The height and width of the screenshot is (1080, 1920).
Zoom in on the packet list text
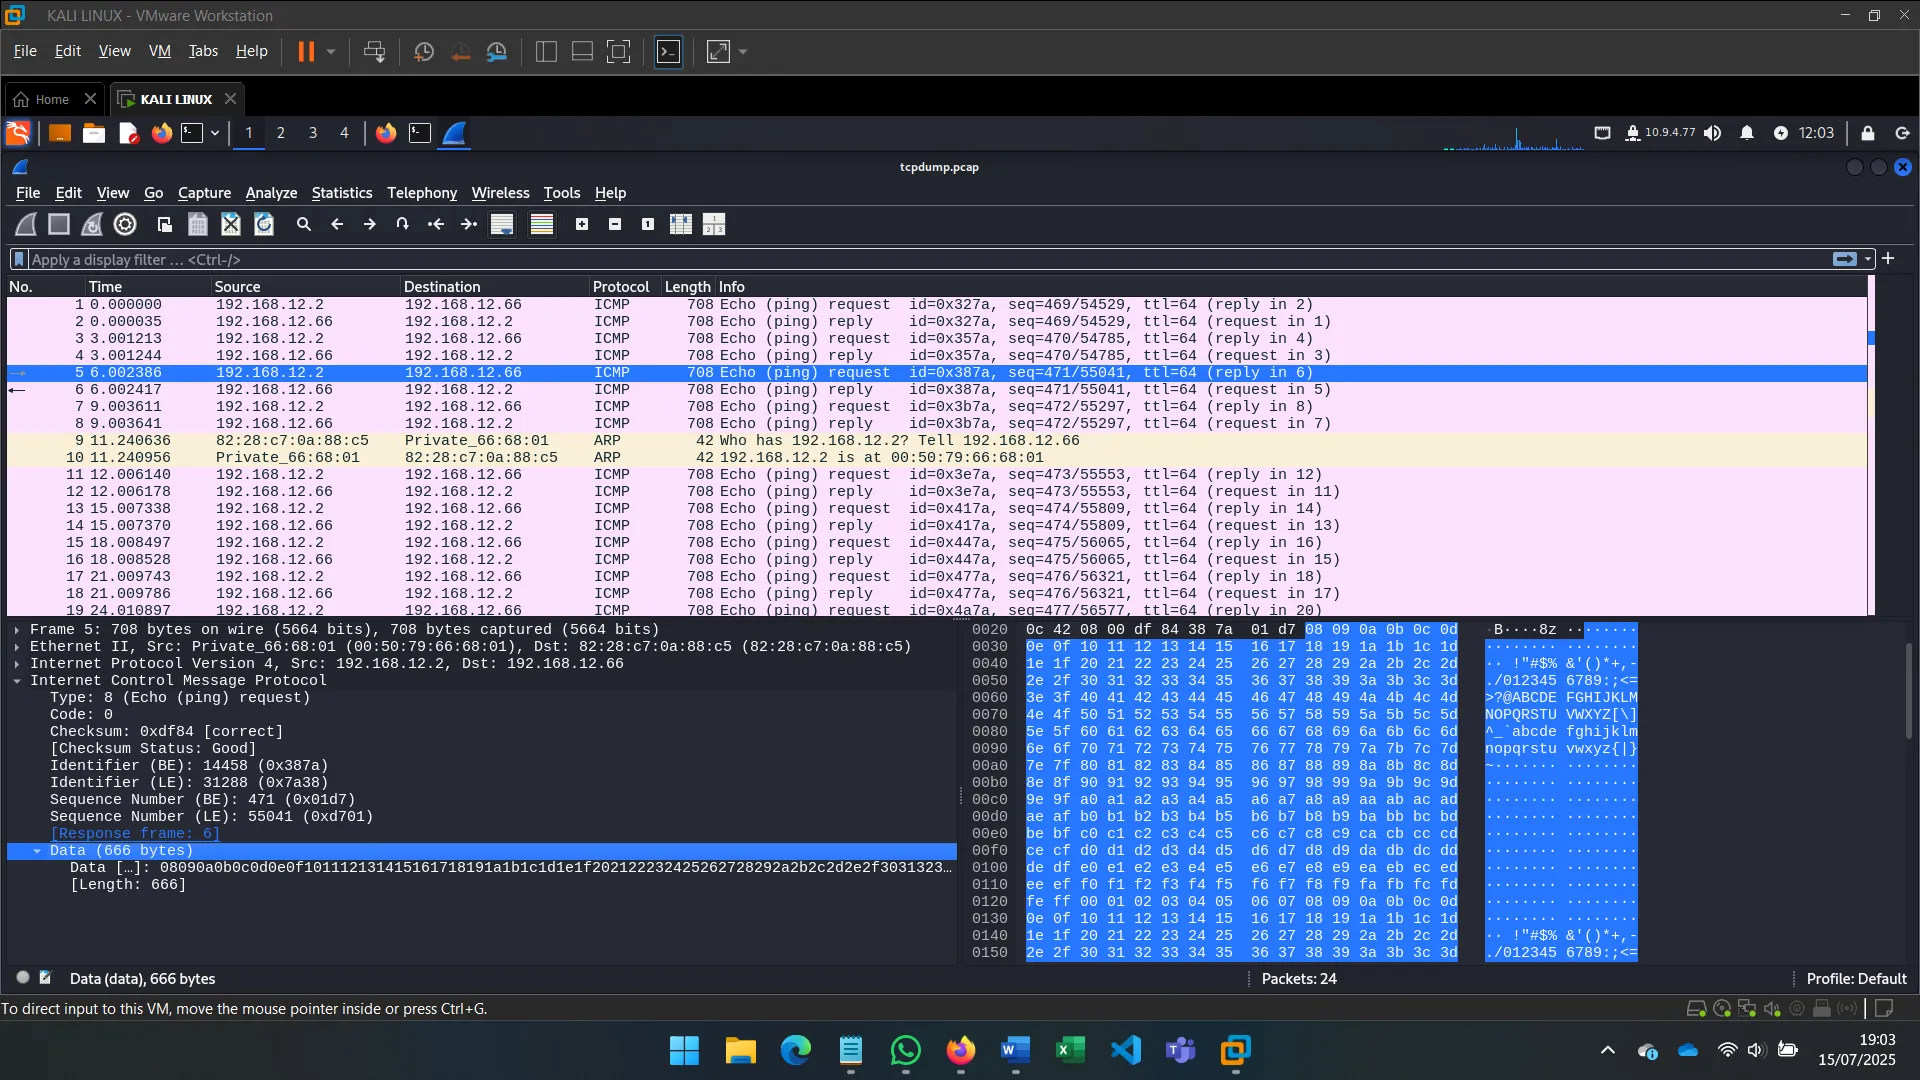[x=582, y=224]
